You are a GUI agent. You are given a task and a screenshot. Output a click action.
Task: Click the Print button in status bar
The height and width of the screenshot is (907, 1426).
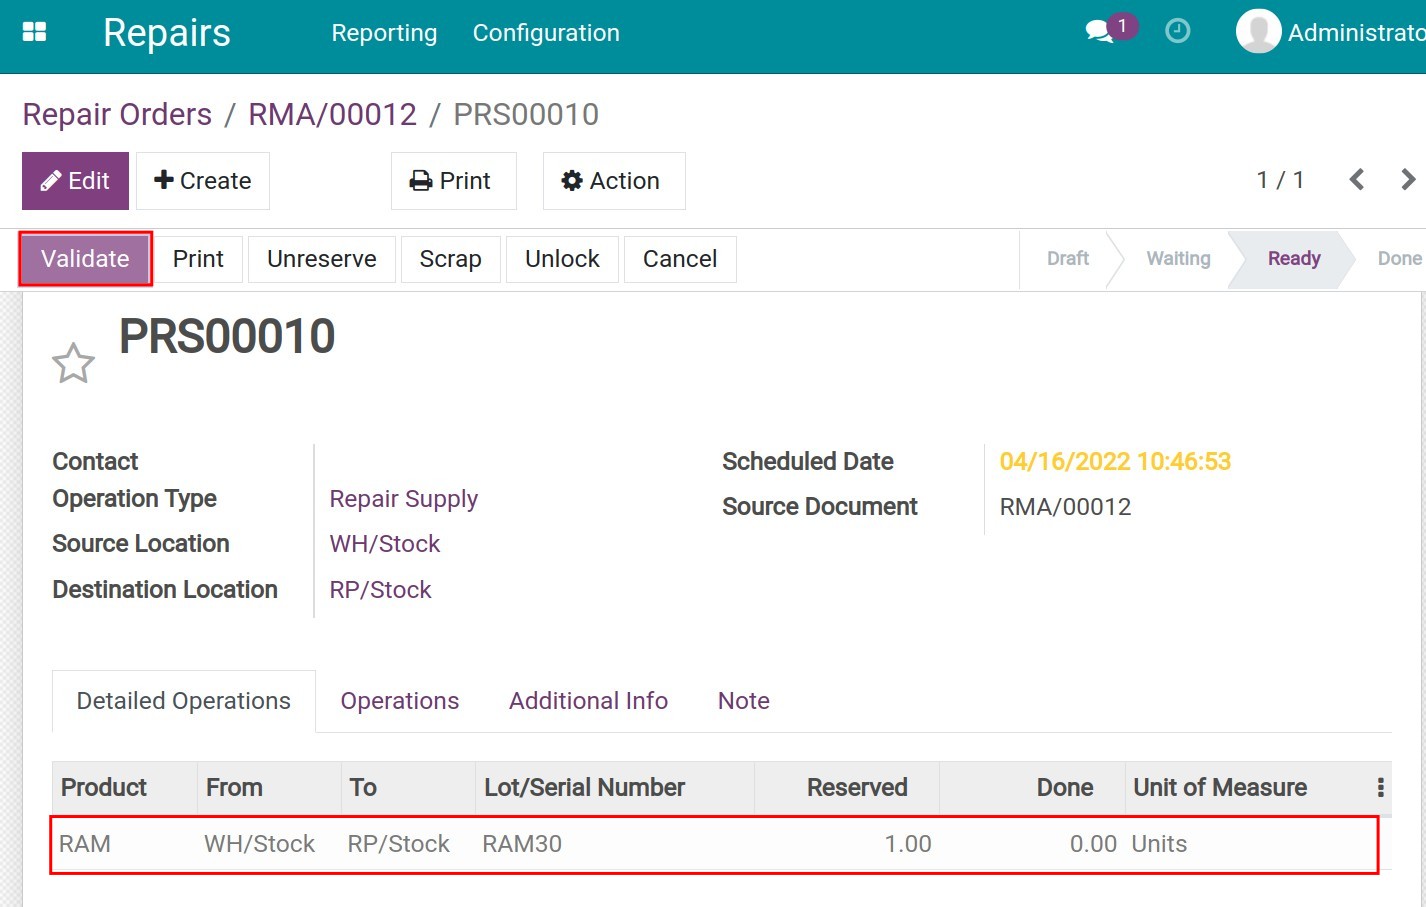point(198,259)
